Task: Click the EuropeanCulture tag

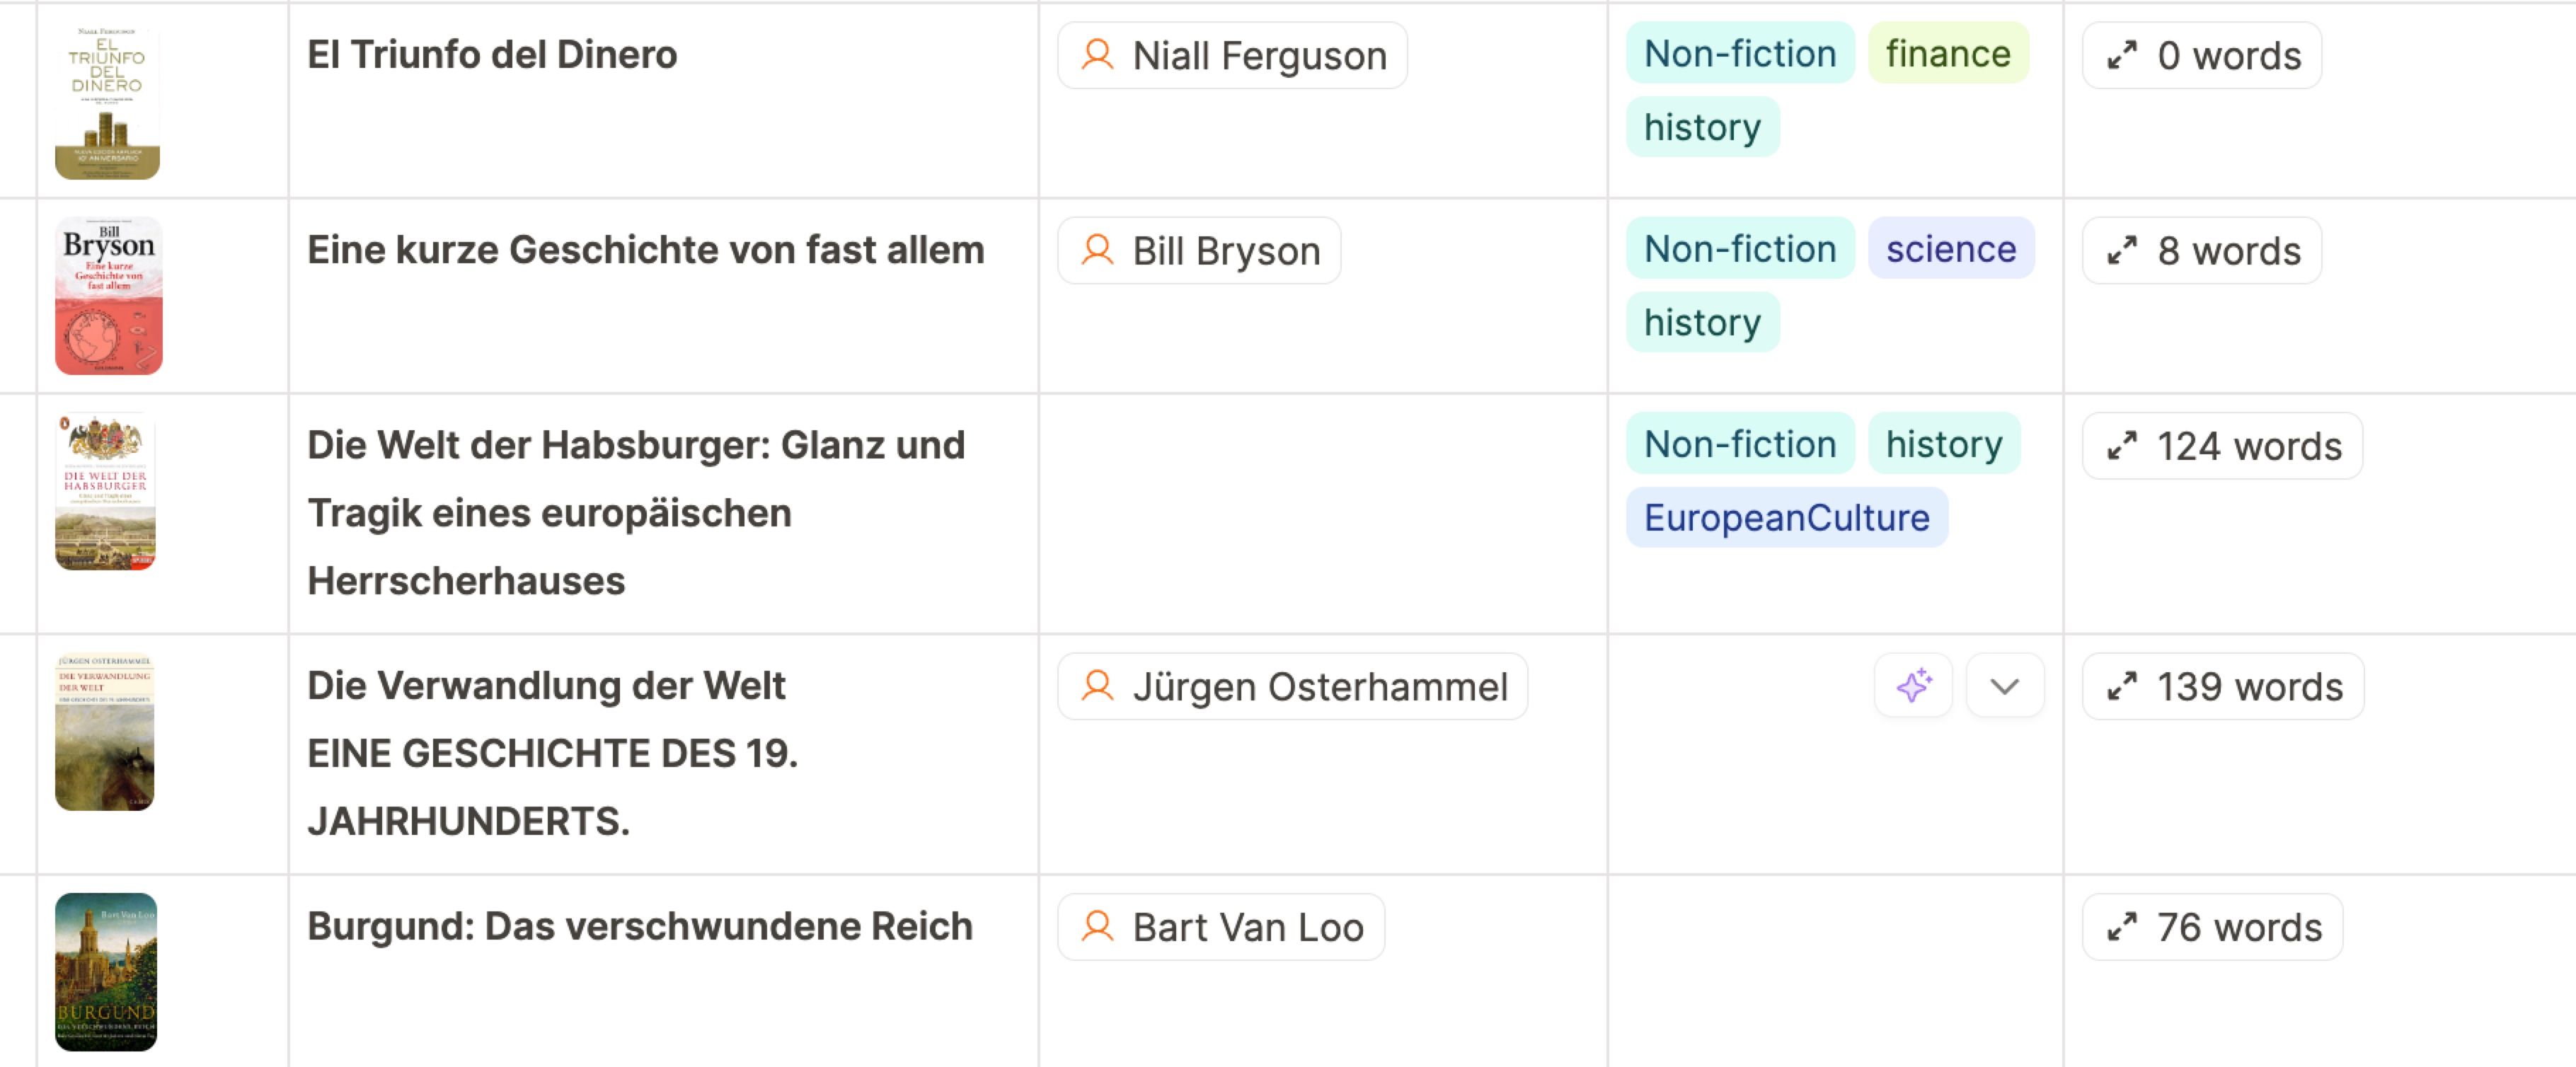Action: (x=1786, y=518)
